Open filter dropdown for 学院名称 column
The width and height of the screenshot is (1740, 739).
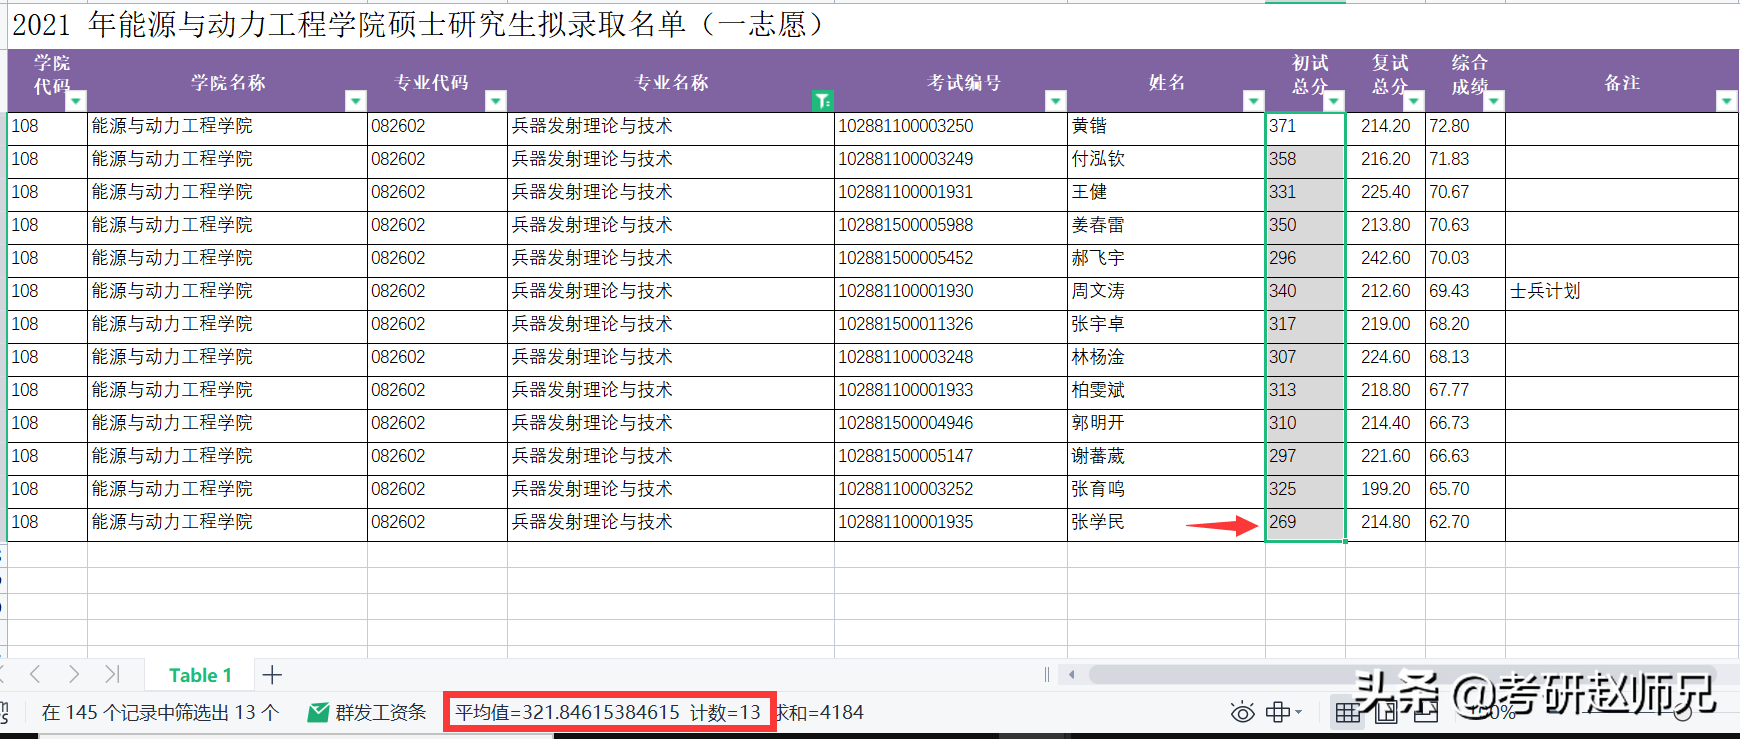tap(356, 101)
